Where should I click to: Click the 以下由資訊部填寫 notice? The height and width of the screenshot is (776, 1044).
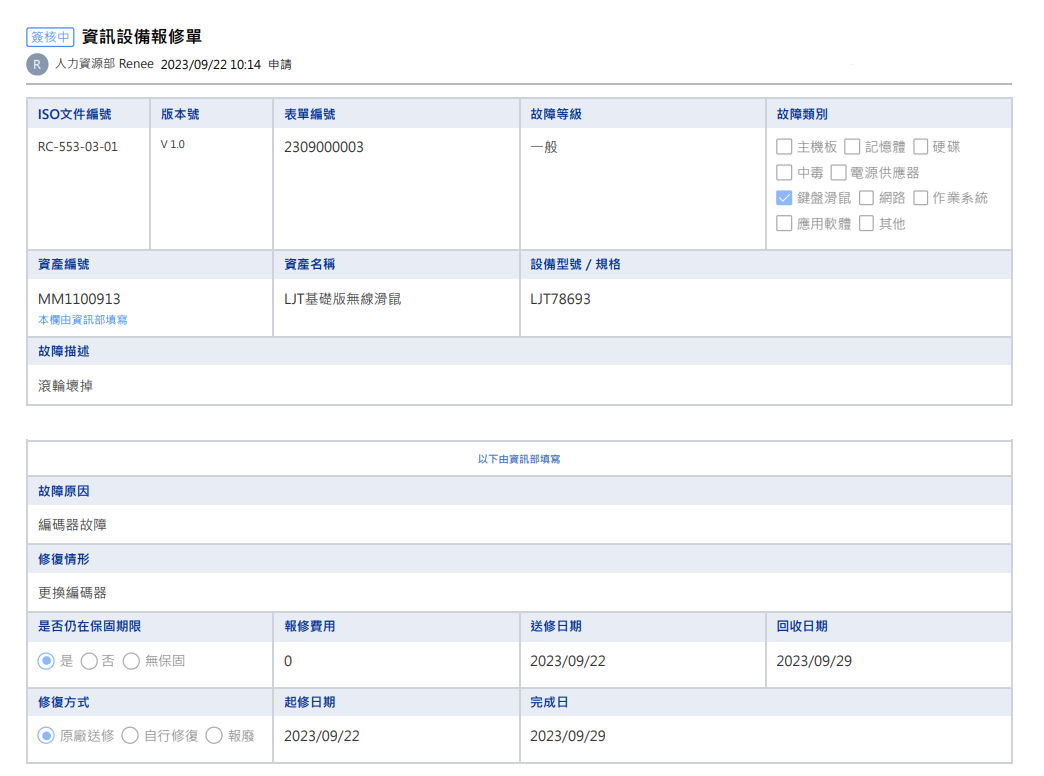[x=519, y=459]
